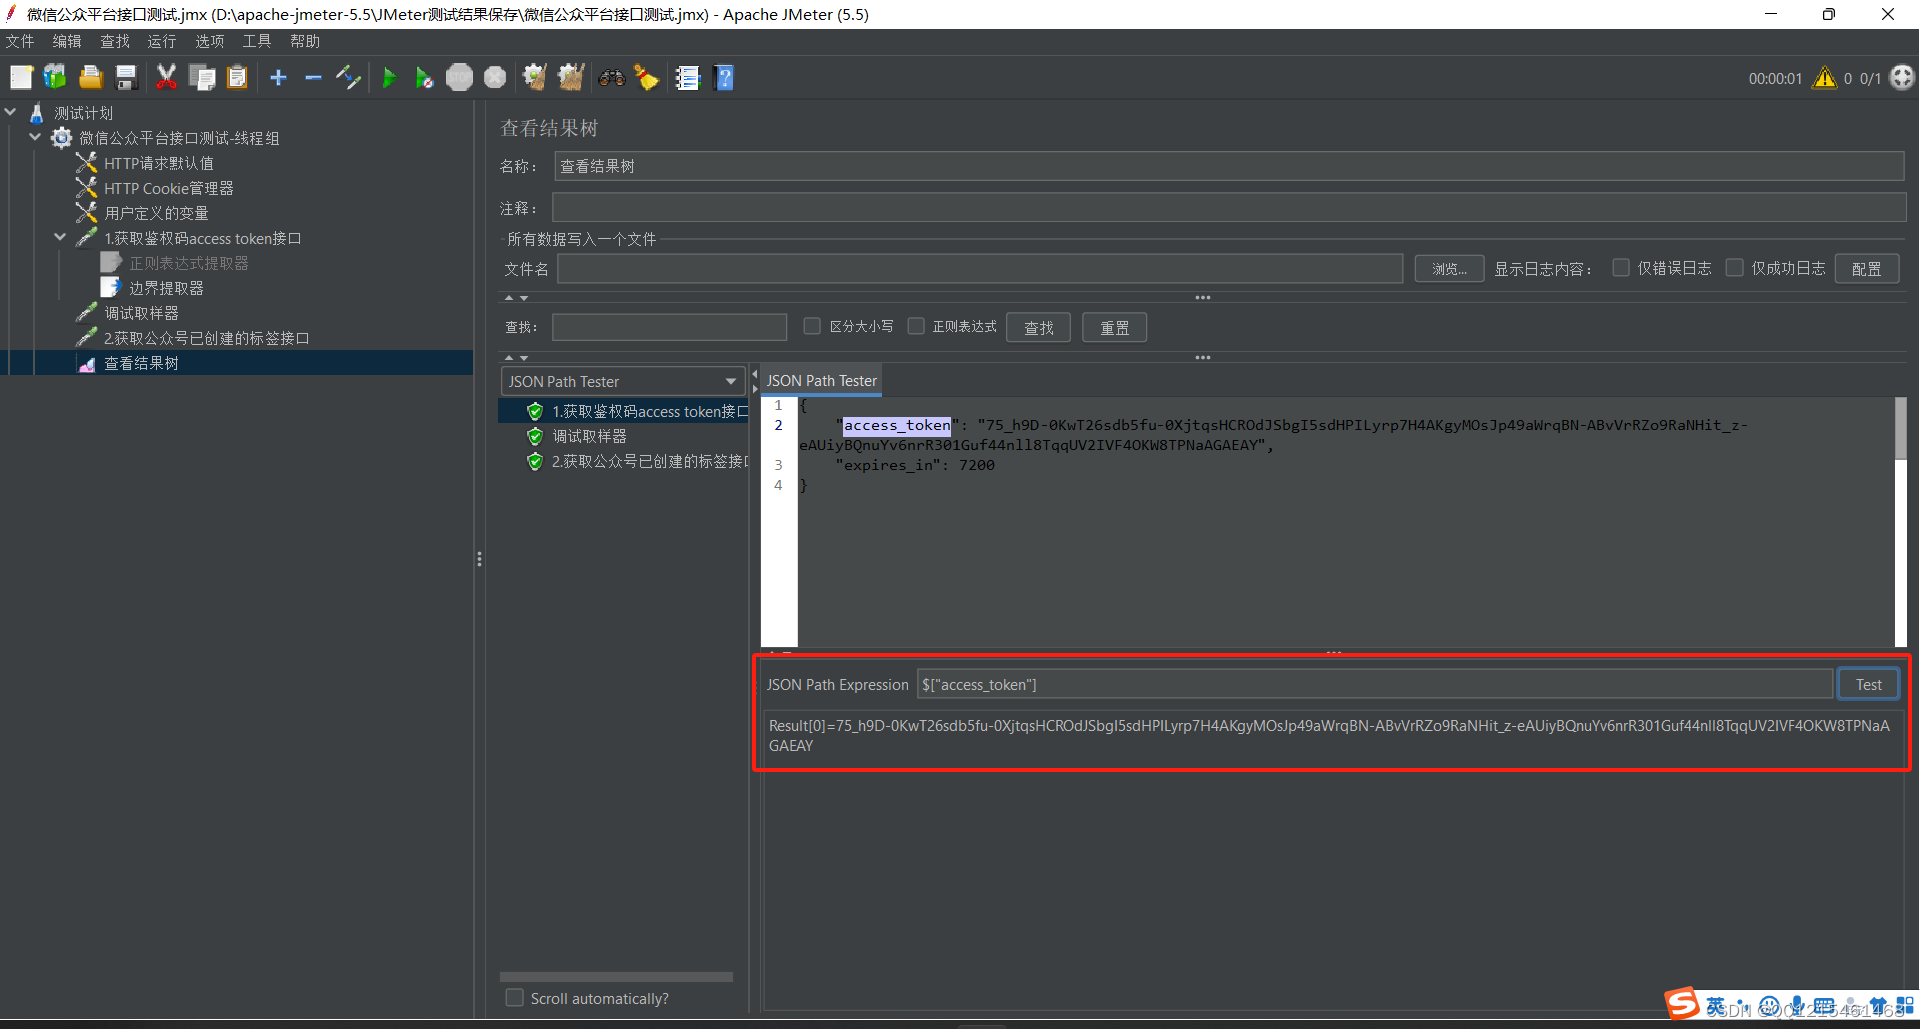Open the 帮助 menu

click(x=305, y=41)
